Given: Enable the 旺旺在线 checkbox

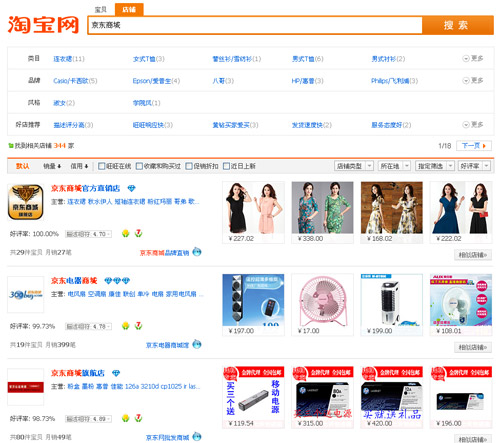Looking at the screenshot, I should point(102,166).
